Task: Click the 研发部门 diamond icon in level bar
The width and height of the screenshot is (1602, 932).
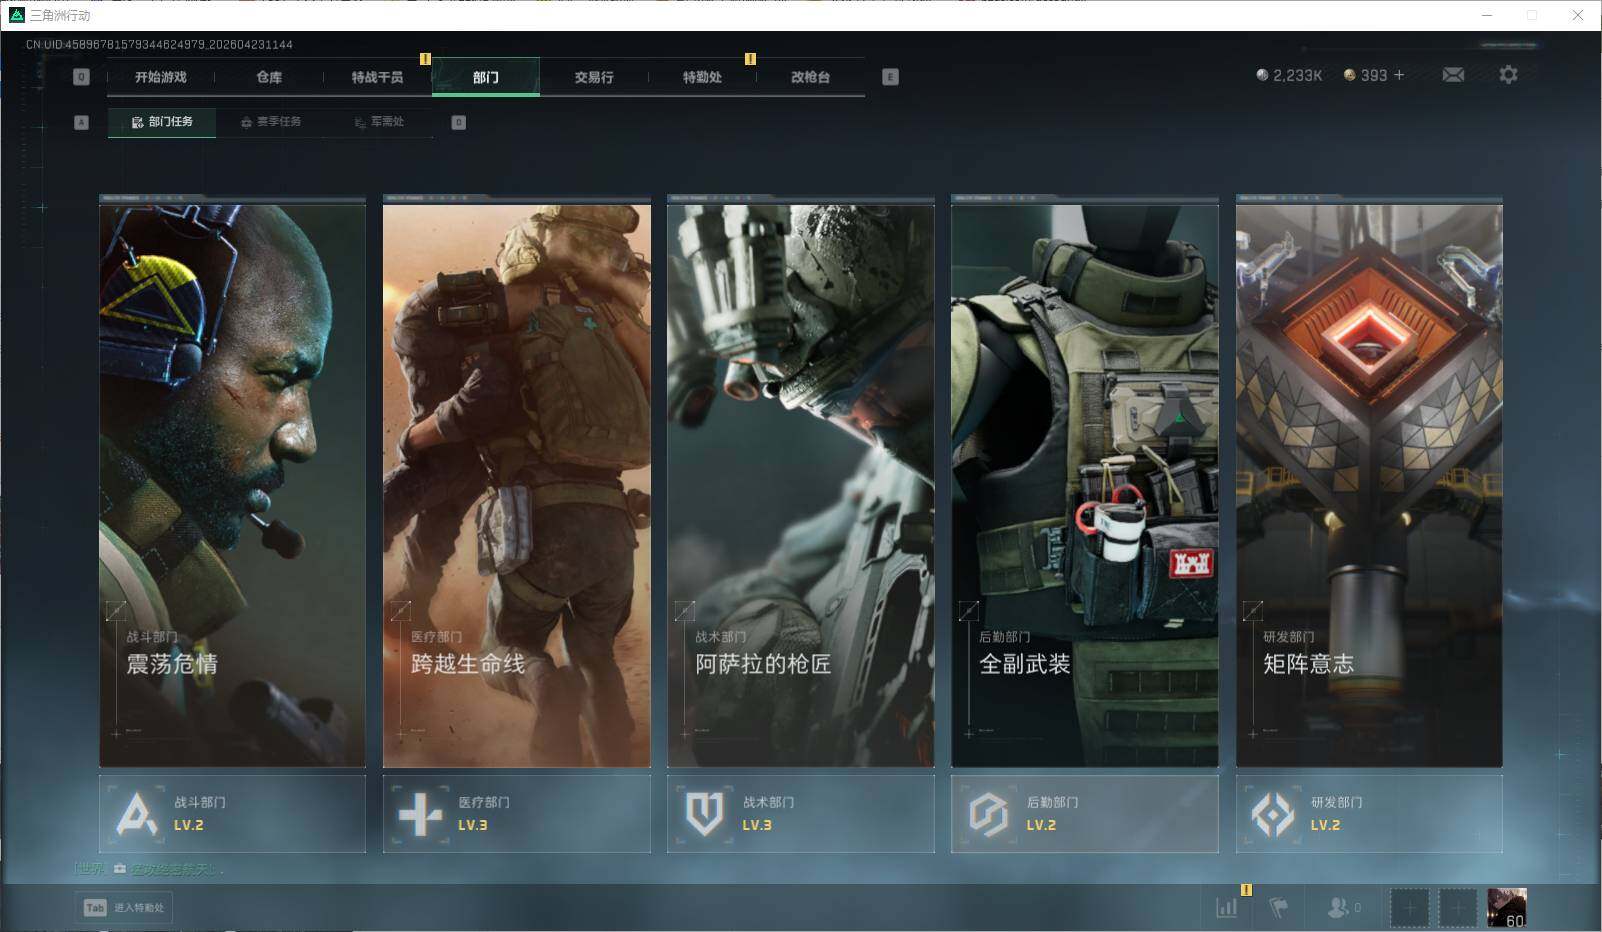Action: coord(1272,814)
